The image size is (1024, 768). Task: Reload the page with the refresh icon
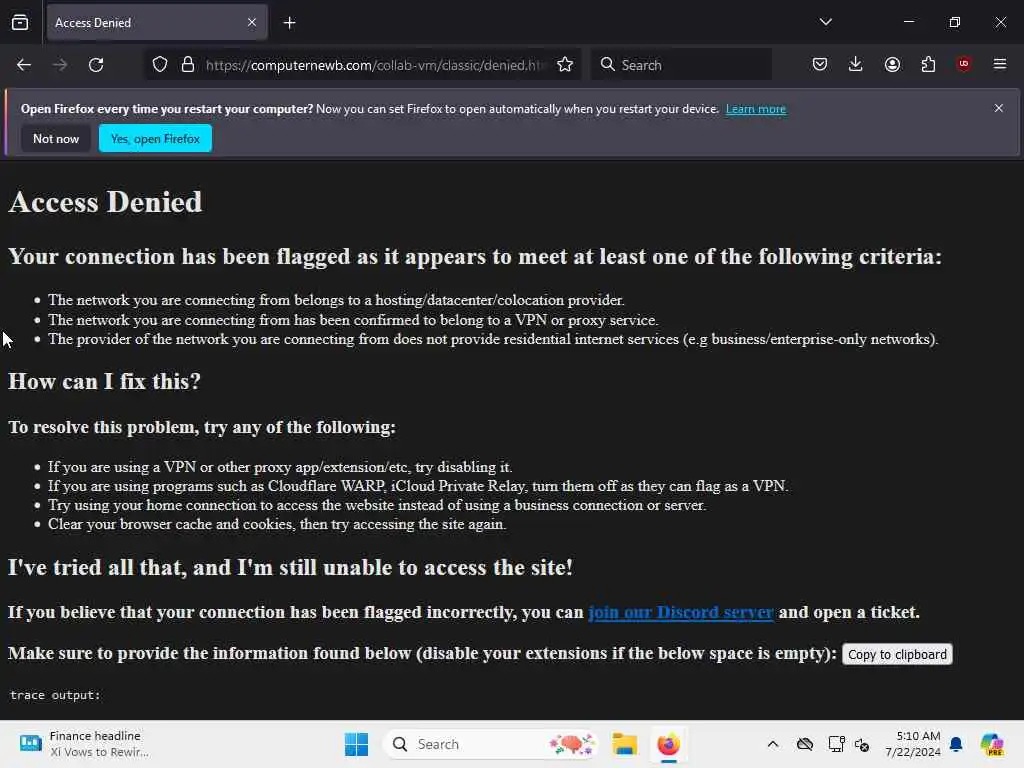96,65
